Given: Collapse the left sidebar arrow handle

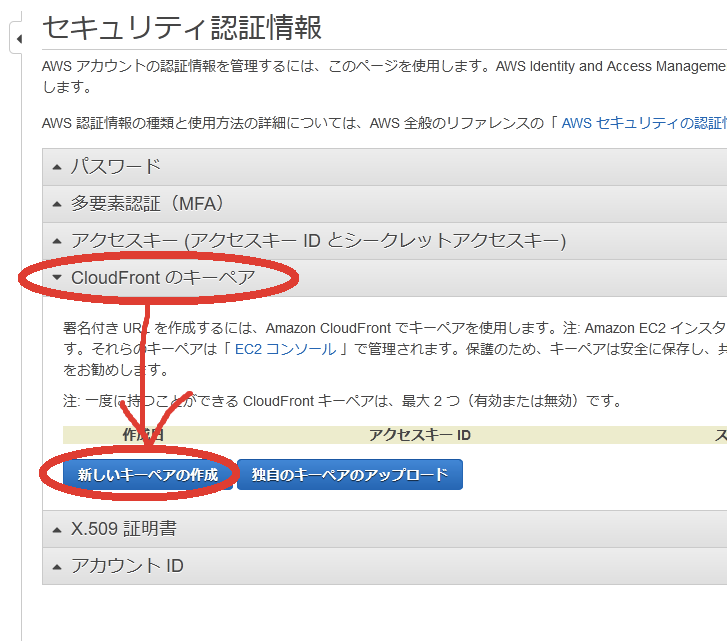Looking at the screenshot, I should pos(17,38).
